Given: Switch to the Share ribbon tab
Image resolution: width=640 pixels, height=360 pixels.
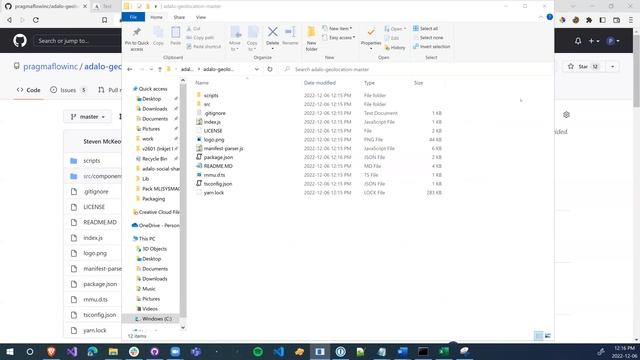Looking at the screenshot, I should (x=179, y=17).
